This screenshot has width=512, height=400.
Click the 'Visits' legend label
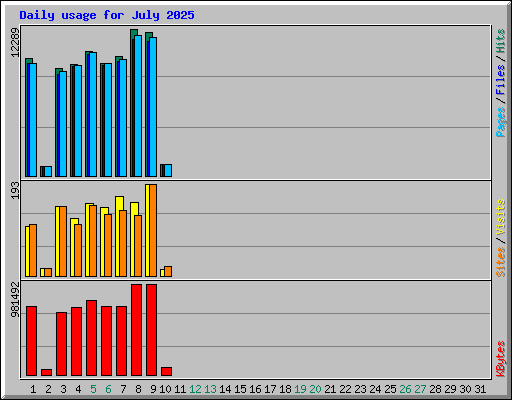501,218
